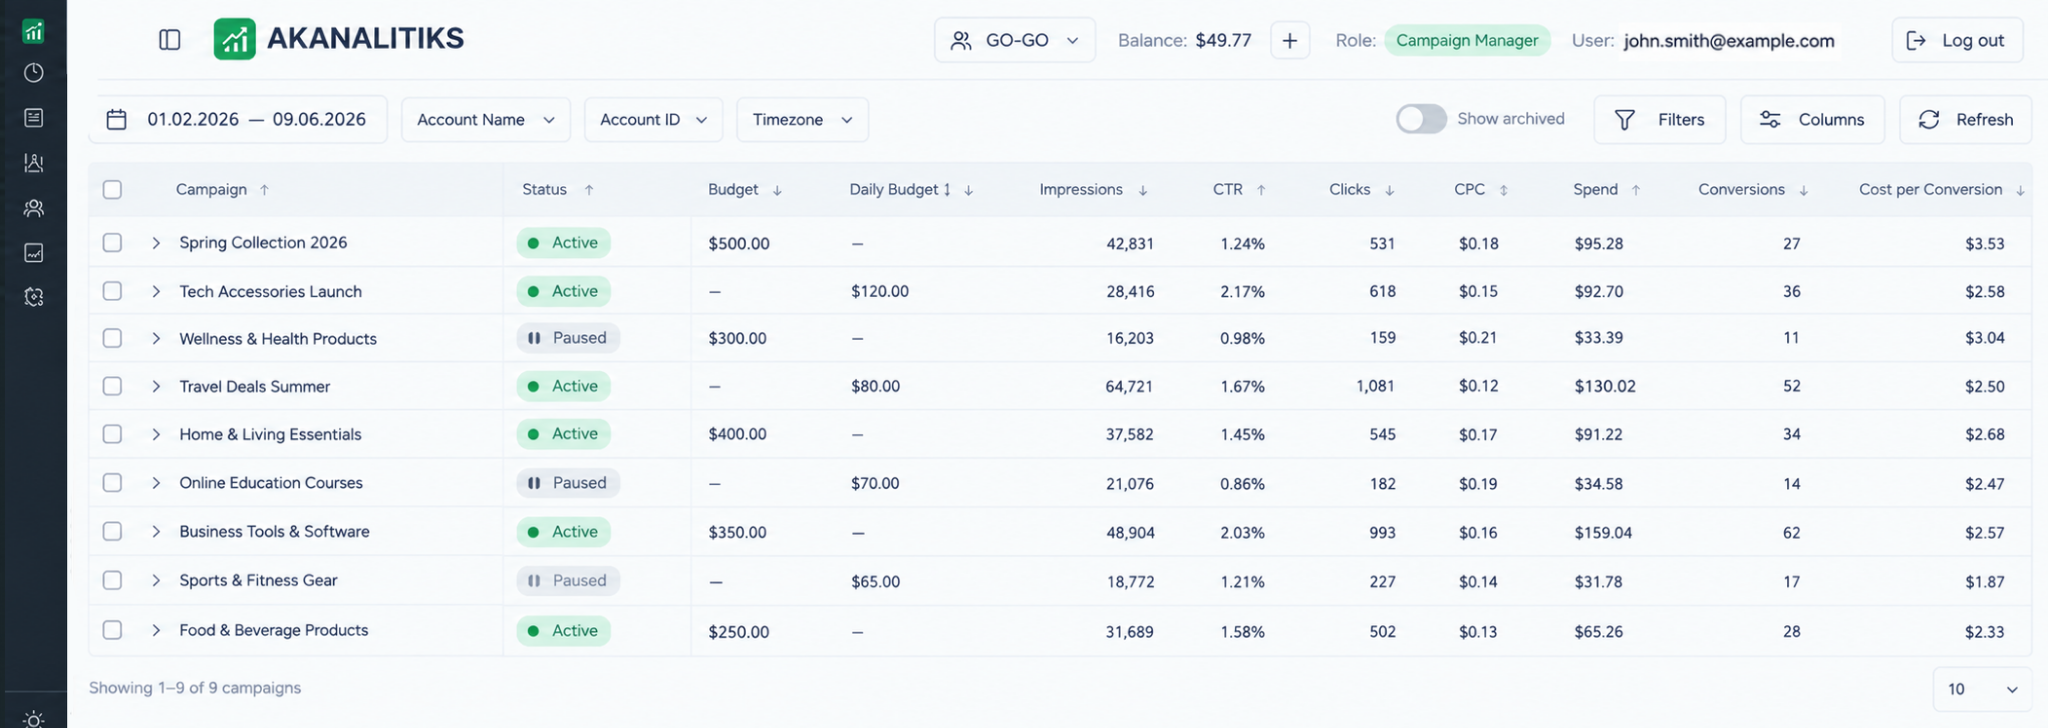Open the presenter board sidebar icon
Screen dimensions: 2048x728
(33, 163)
